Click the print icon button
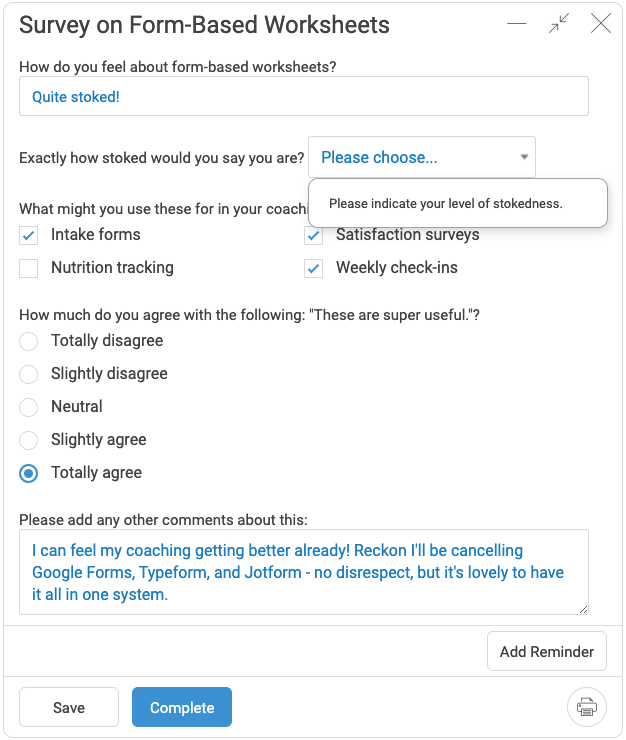Screen dimensions: 626x740 pyautogui.click(x=586, y=707)
